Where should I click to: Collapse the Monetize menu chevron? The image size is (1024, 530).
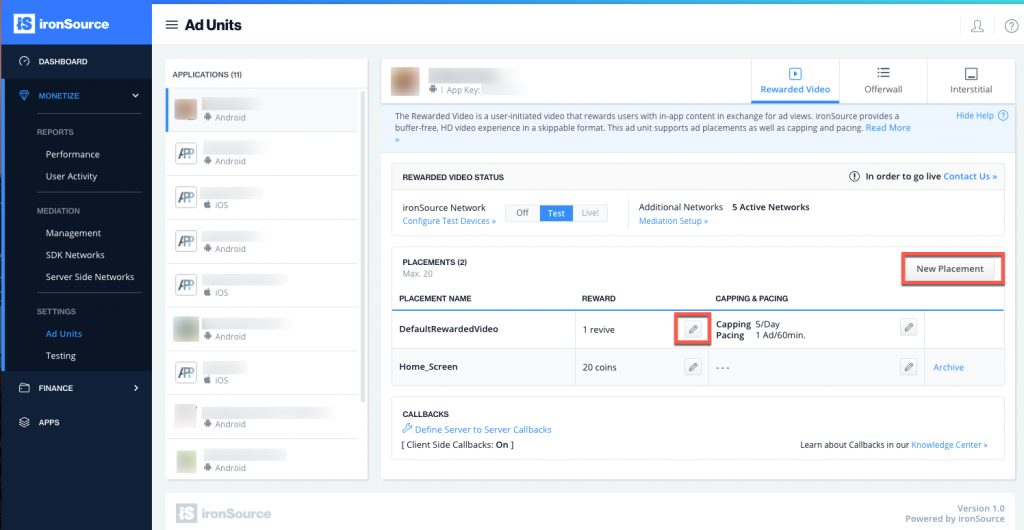(135, 95)
